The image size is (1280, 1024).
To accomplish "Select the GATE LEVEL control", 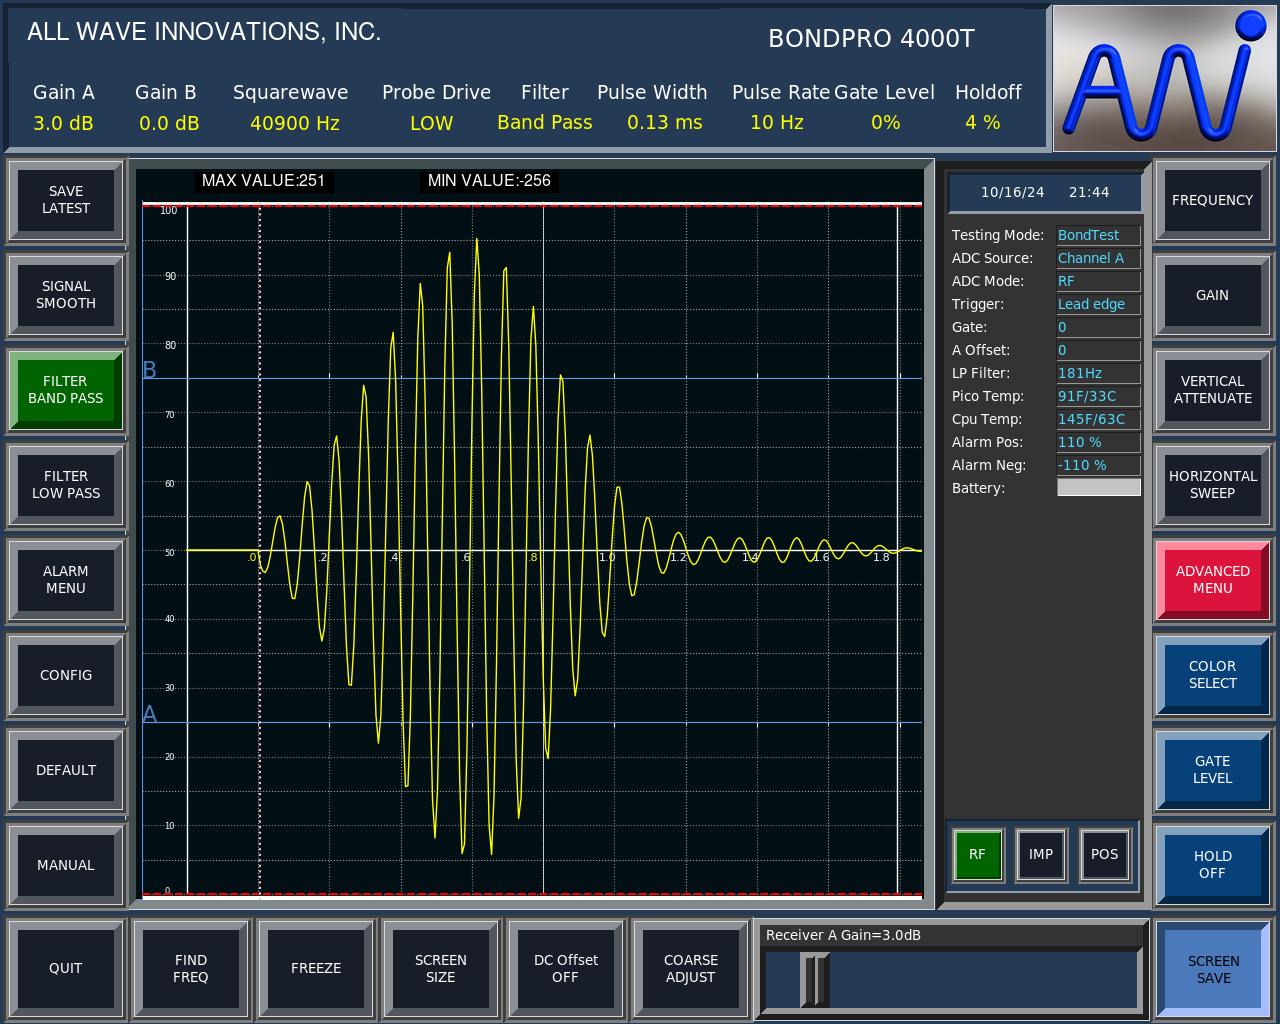I will 1213,770.
